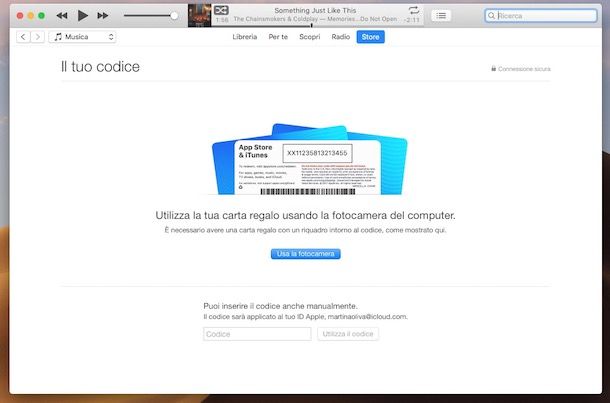Switch to the Scopri tab
This screenshot has height=403, width=610.
(310, 37)
